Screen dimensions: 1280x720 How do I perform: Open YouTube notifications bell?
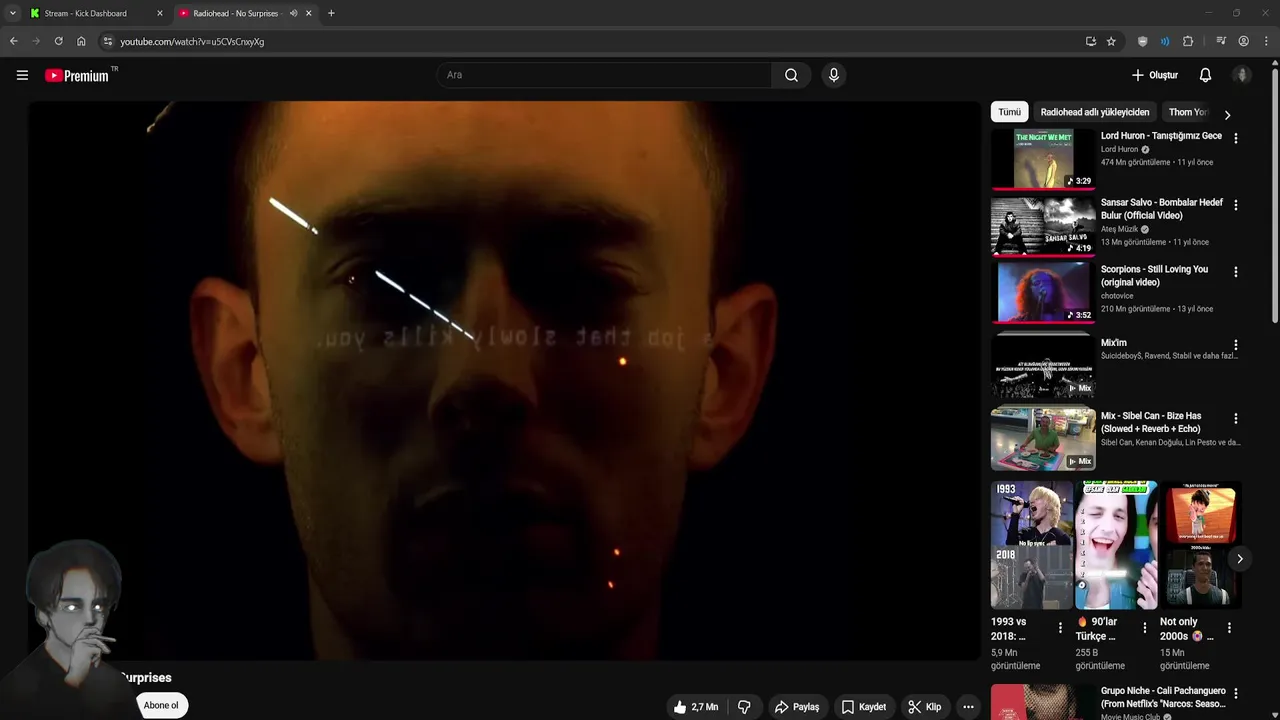(x=1205, y=75)
